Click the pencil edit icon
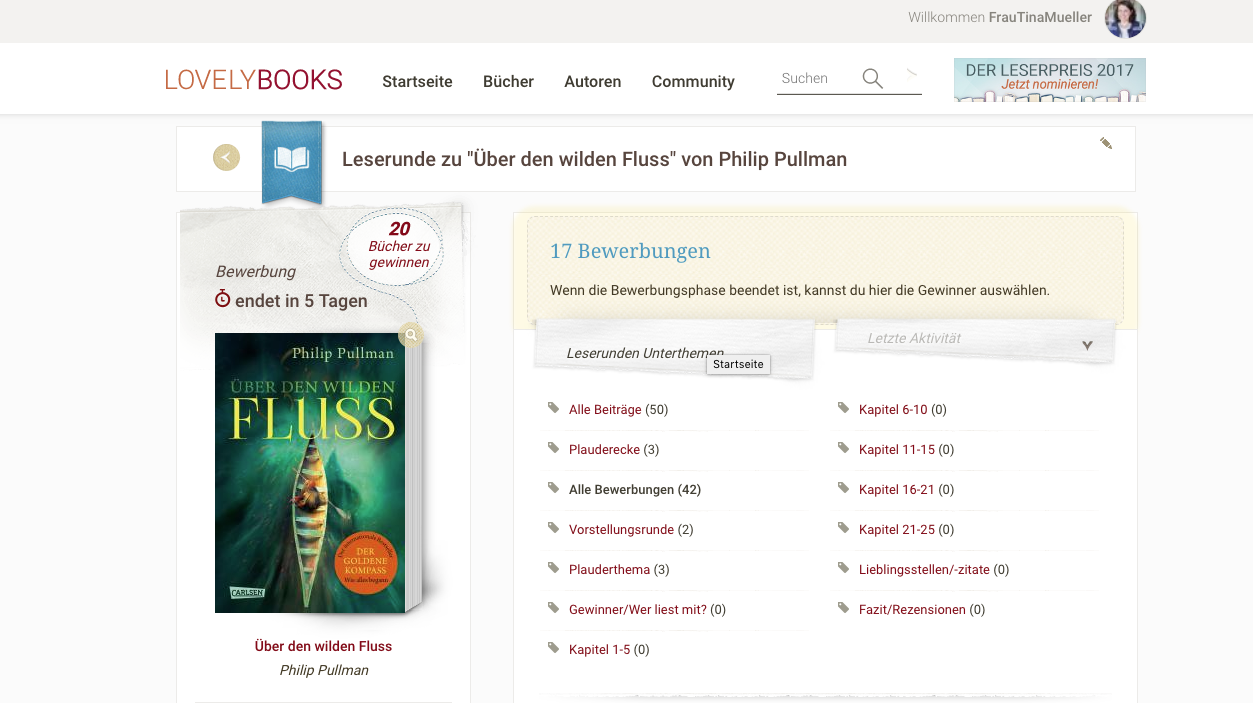Screen dimensions: 1253x703 click(x=1106, y=143)
